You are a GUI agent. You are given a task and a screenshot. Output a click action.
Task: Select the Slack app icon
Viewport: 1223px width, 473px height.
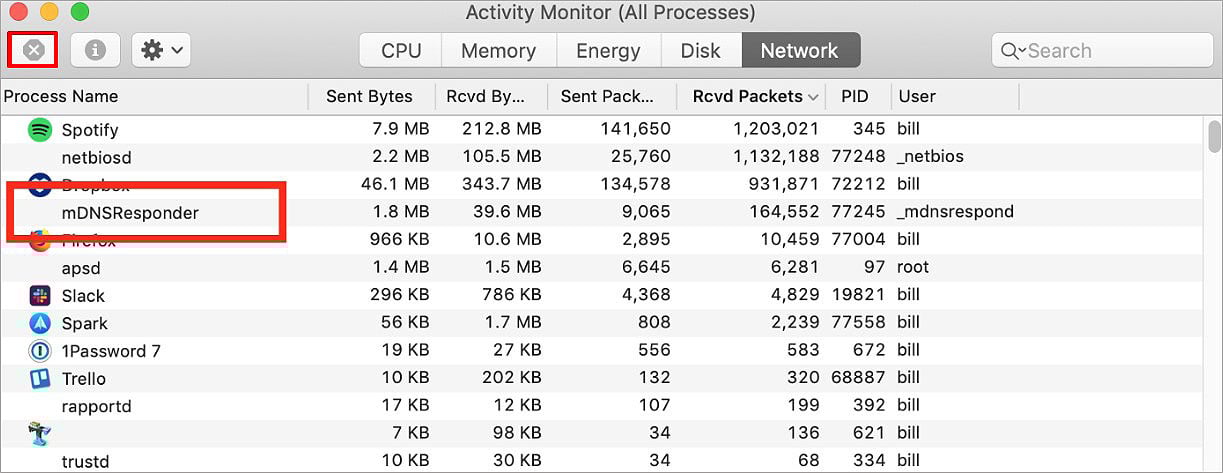click(40, 295)
